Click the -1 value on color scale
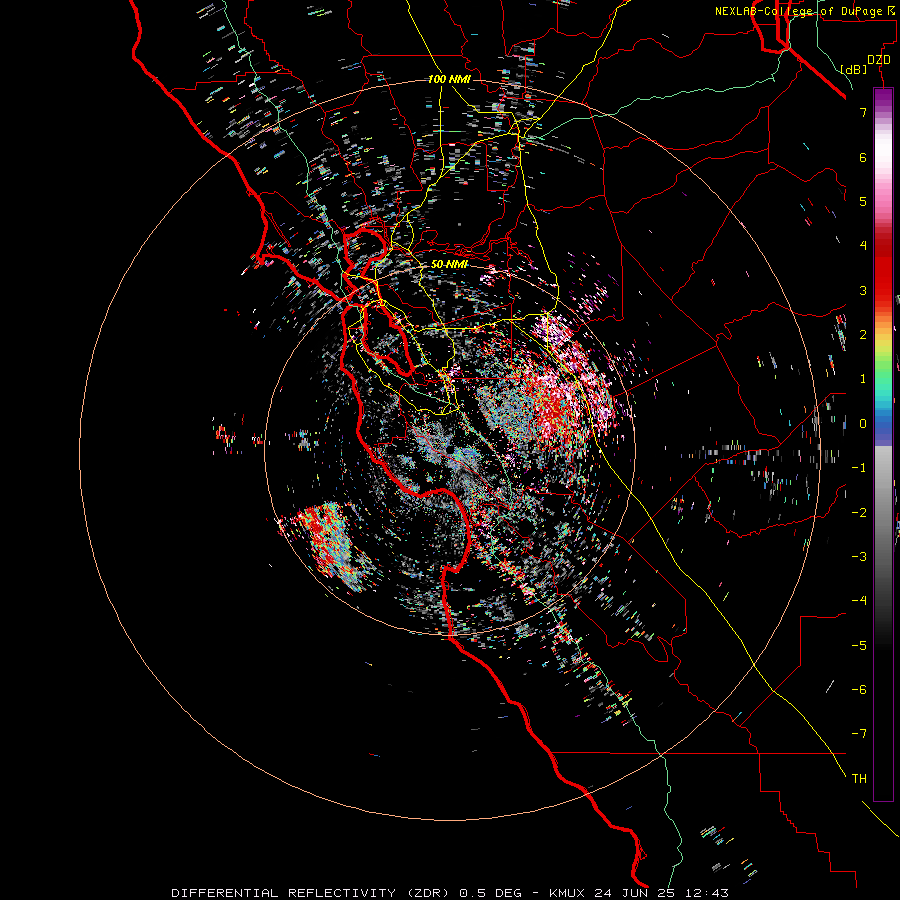 click(x=859, y=468)
